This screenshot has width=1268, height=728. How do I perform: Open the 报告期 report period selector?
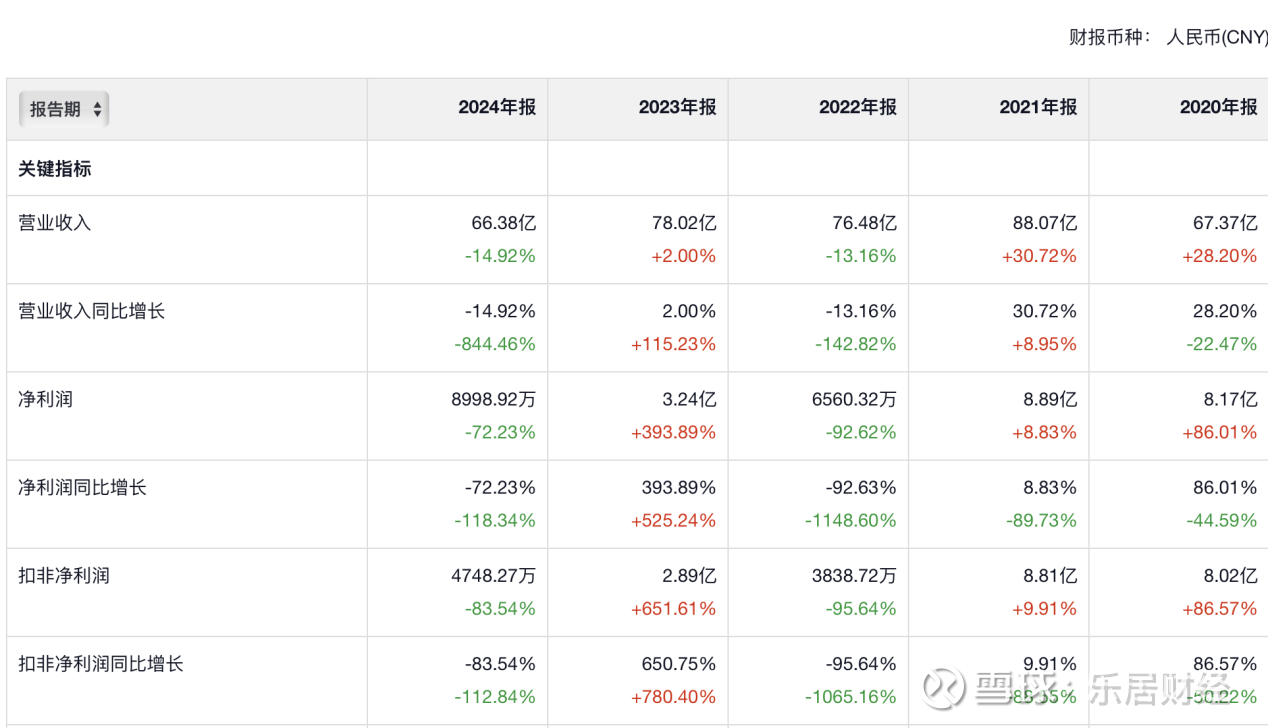tap(64, 109)
